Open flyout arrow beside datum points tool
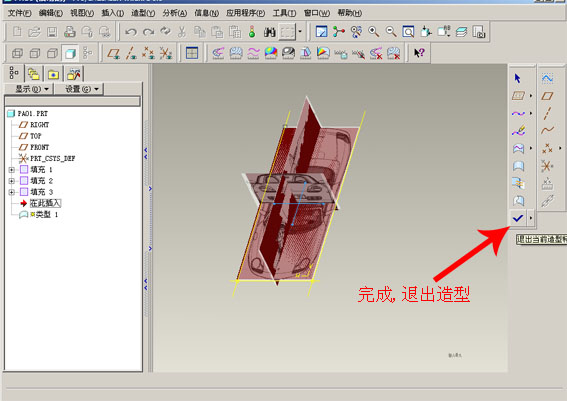567x401 pixels. (560, 148)
